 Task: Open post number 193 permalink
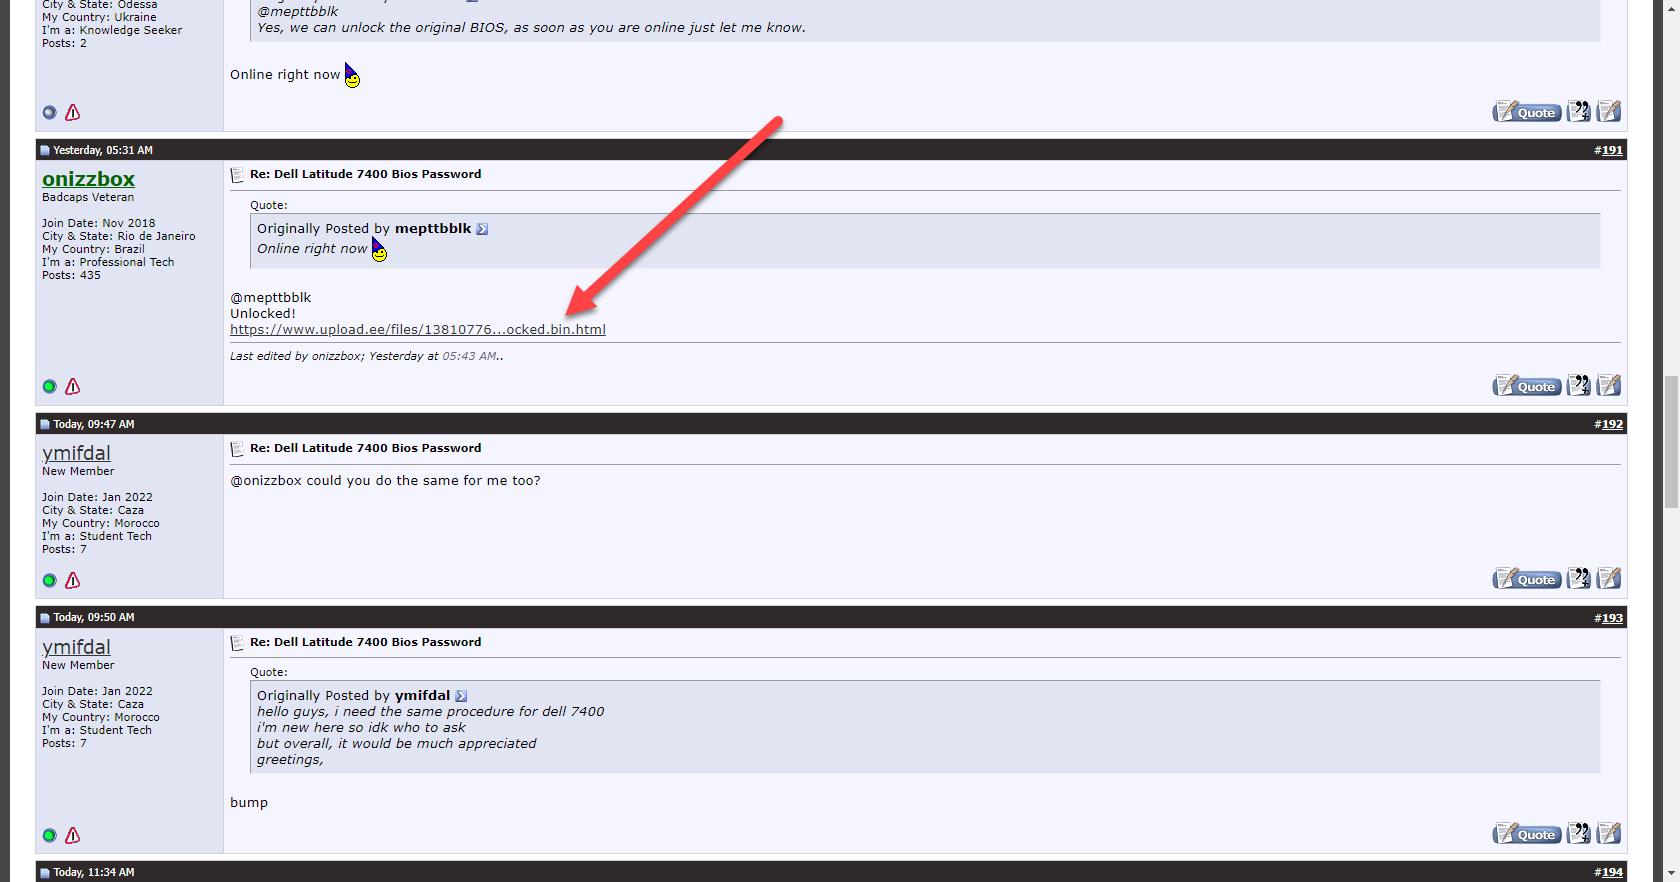(x=1612, y=618)
